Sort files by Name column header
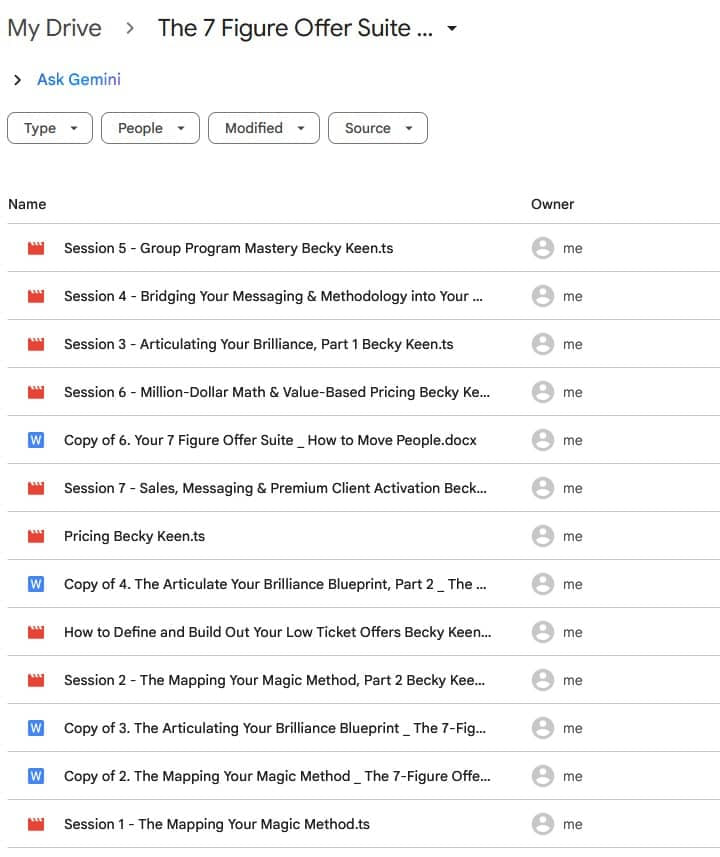 [x=27, y=204]
